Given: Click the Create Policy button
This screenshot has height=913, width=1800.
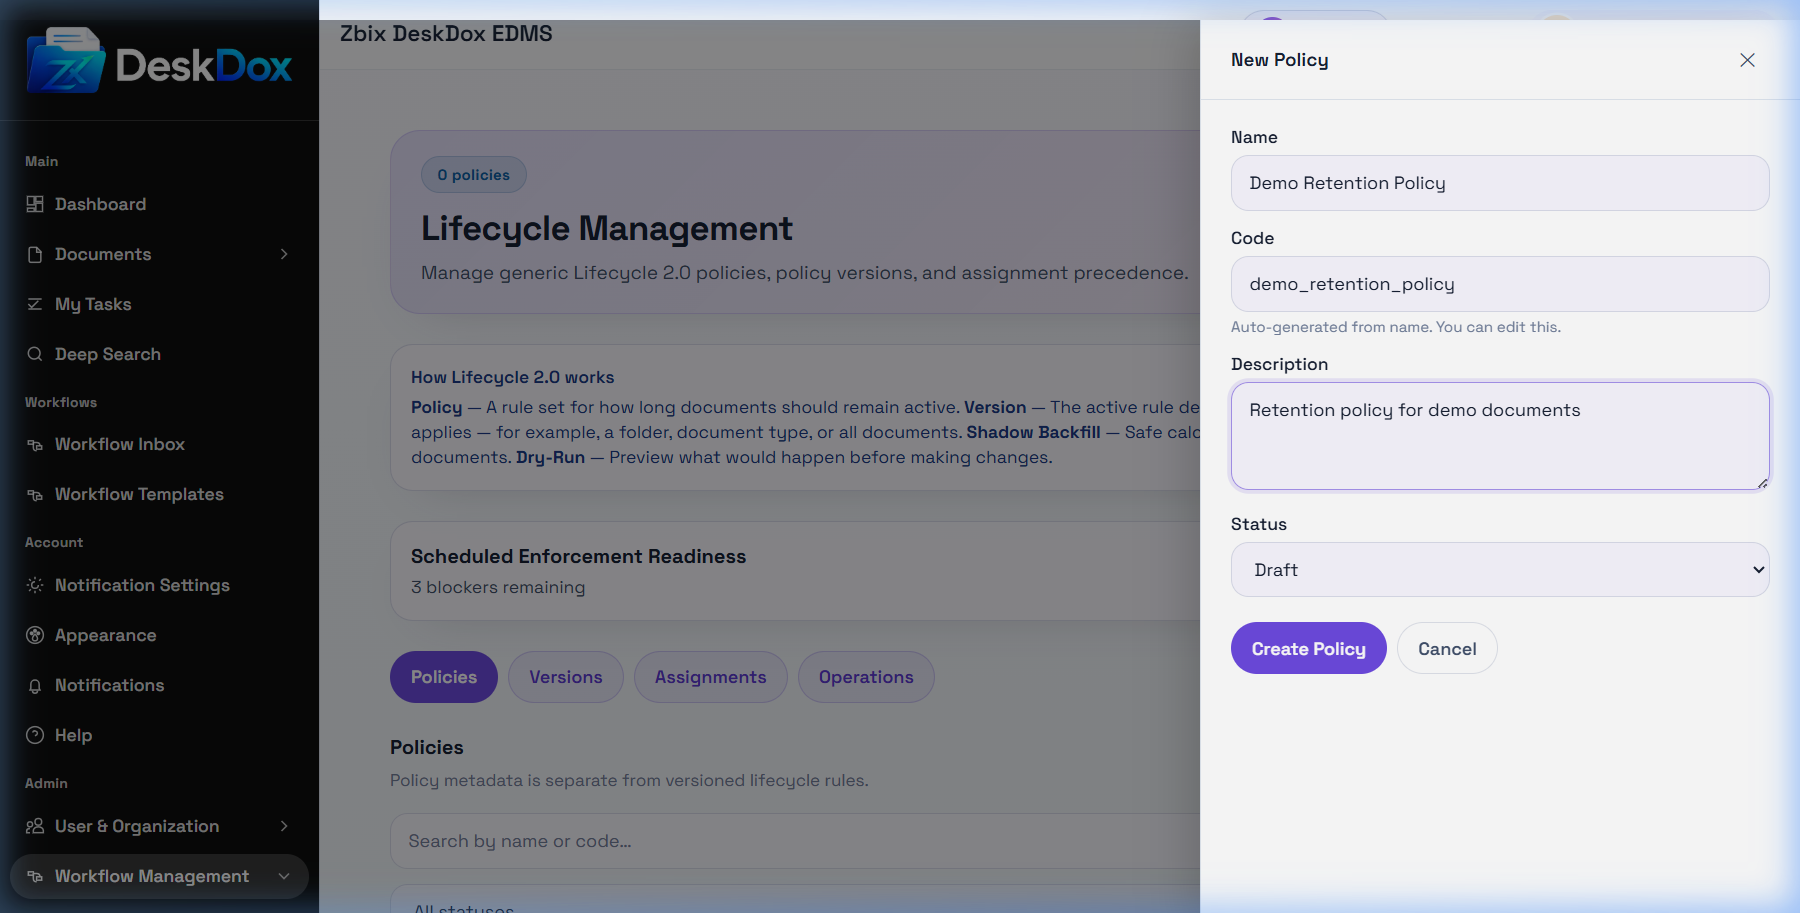Looking at the screenshot, I should [x=1309, y=648].
